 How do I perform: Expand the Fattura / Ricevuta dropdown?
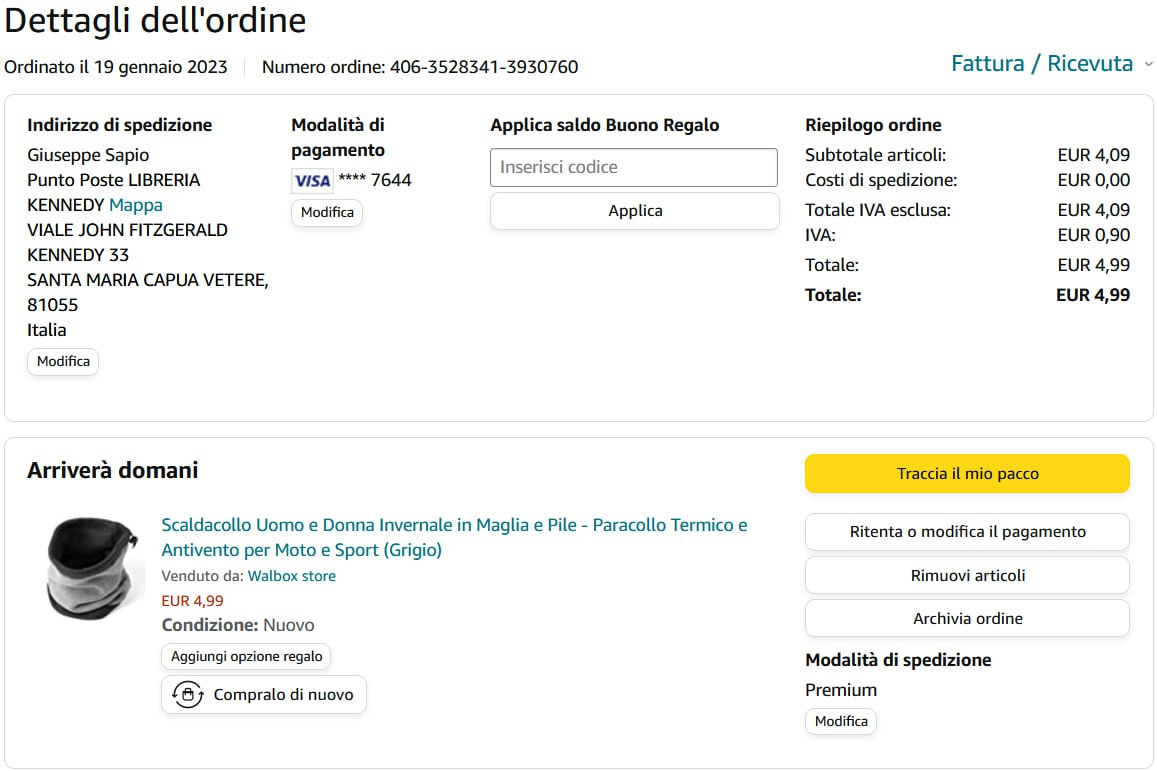(1042, 64)
